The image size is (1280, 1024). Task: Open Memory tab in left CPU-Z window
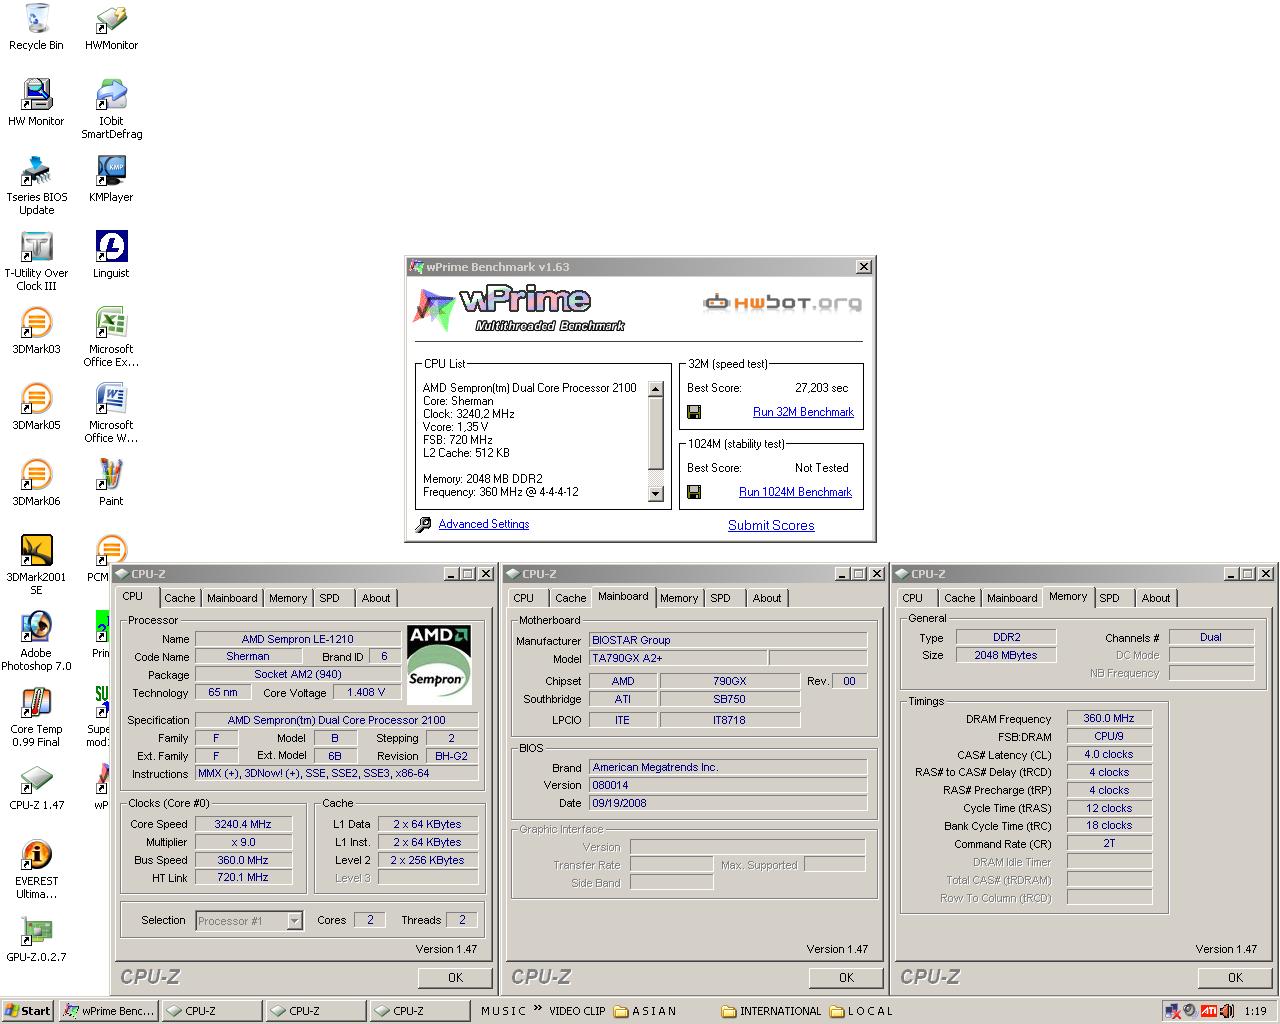click(288, 598)
